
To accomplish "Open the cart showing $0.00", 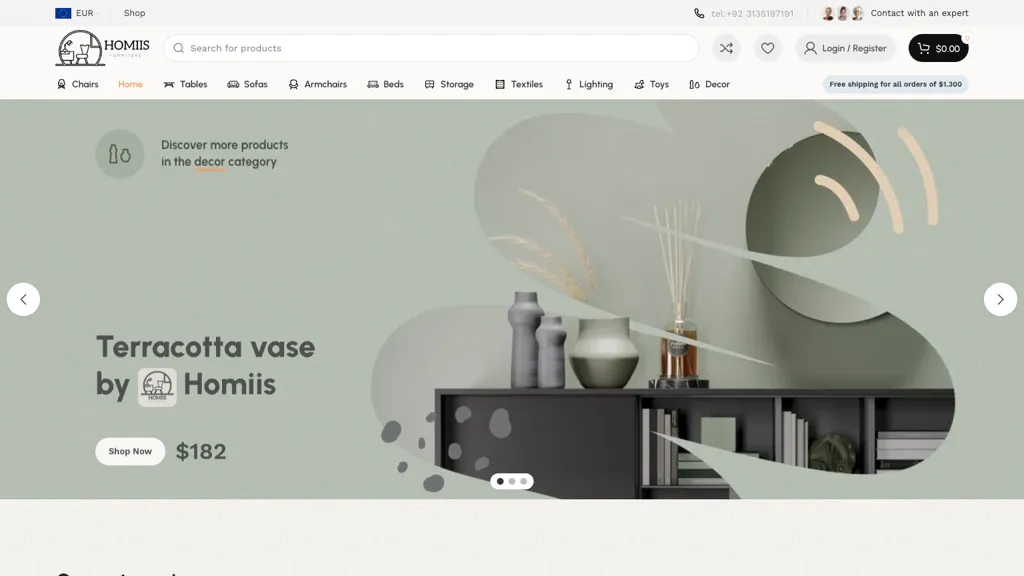I will click(x=938, y=48).
